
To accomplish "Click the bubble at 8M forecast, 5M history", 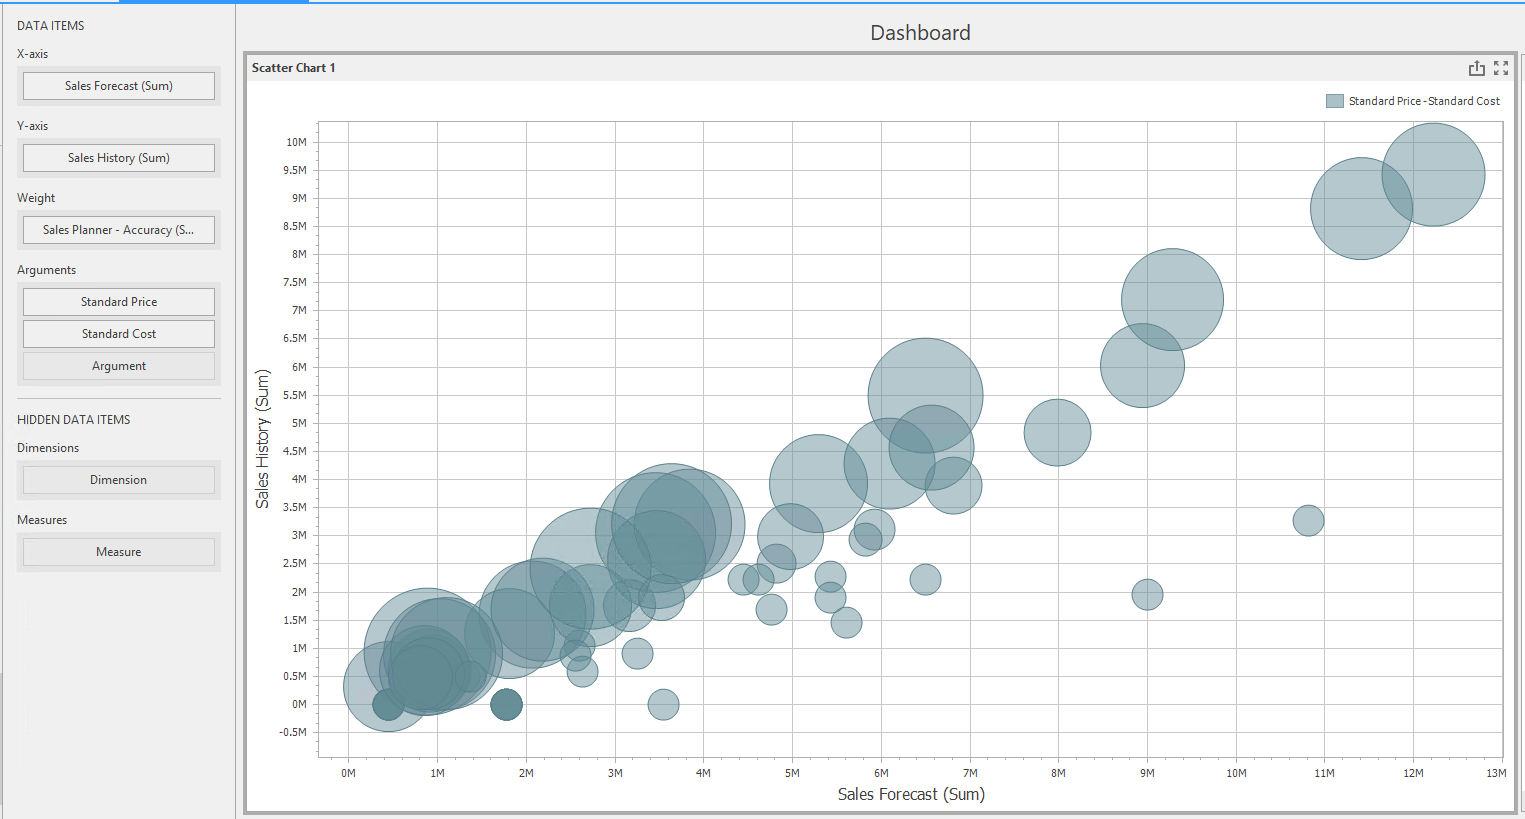I will (1057, 432).
